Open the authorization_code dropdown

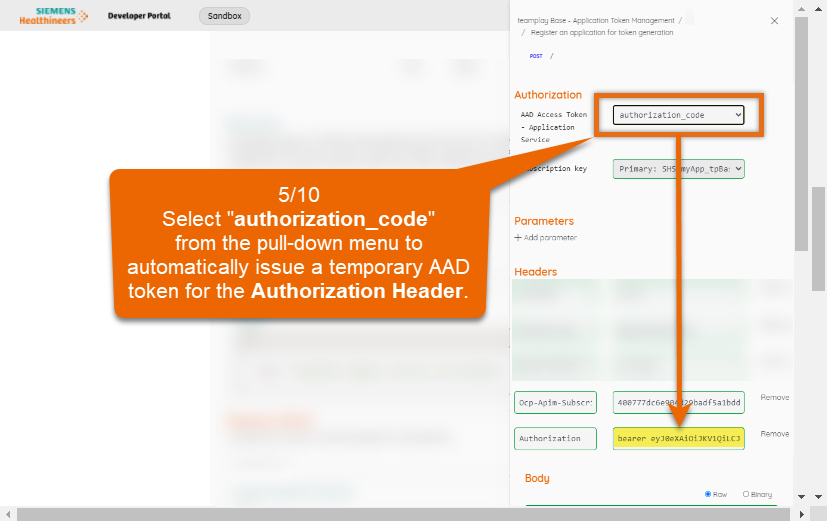tap(678, 115)
